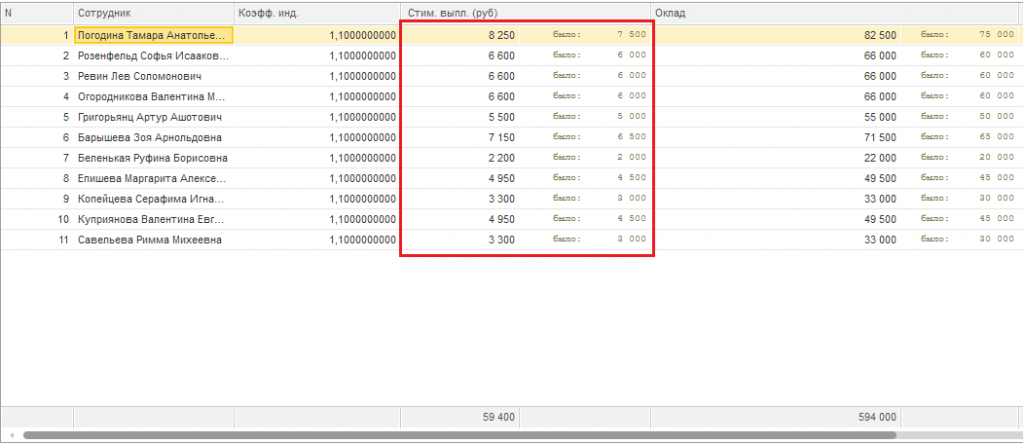Click the N column header
1024x444 pixels.
(x=37, y=13)
